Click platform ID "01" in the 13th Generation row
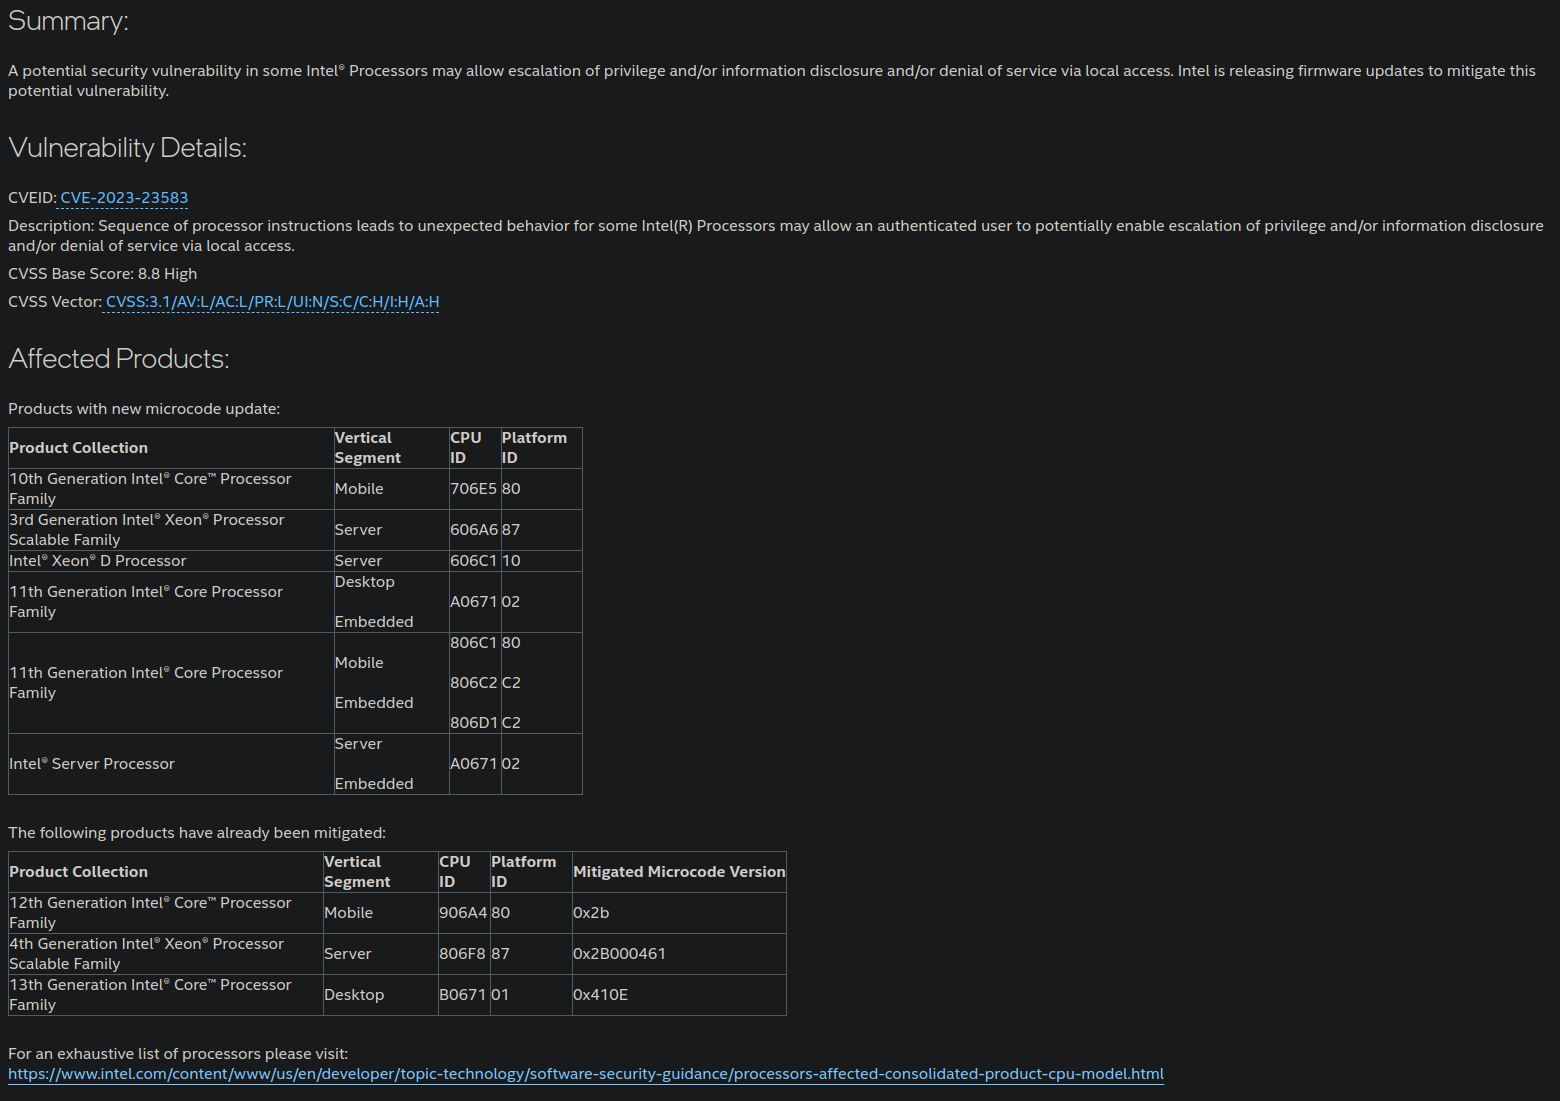1560x1101 pixels. pos(500,995)
